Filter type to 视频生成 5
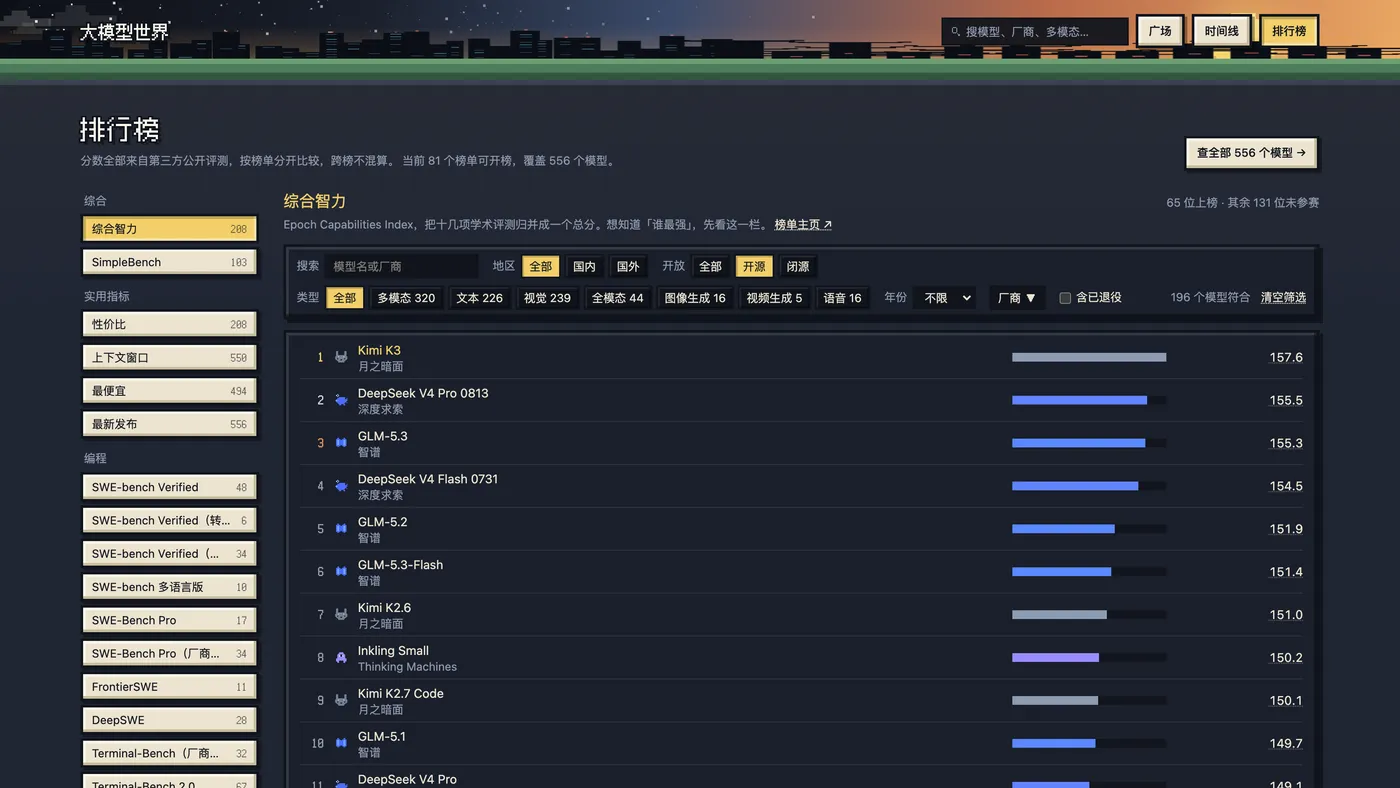Viewport: 1400px width, 788px height. 774,298
